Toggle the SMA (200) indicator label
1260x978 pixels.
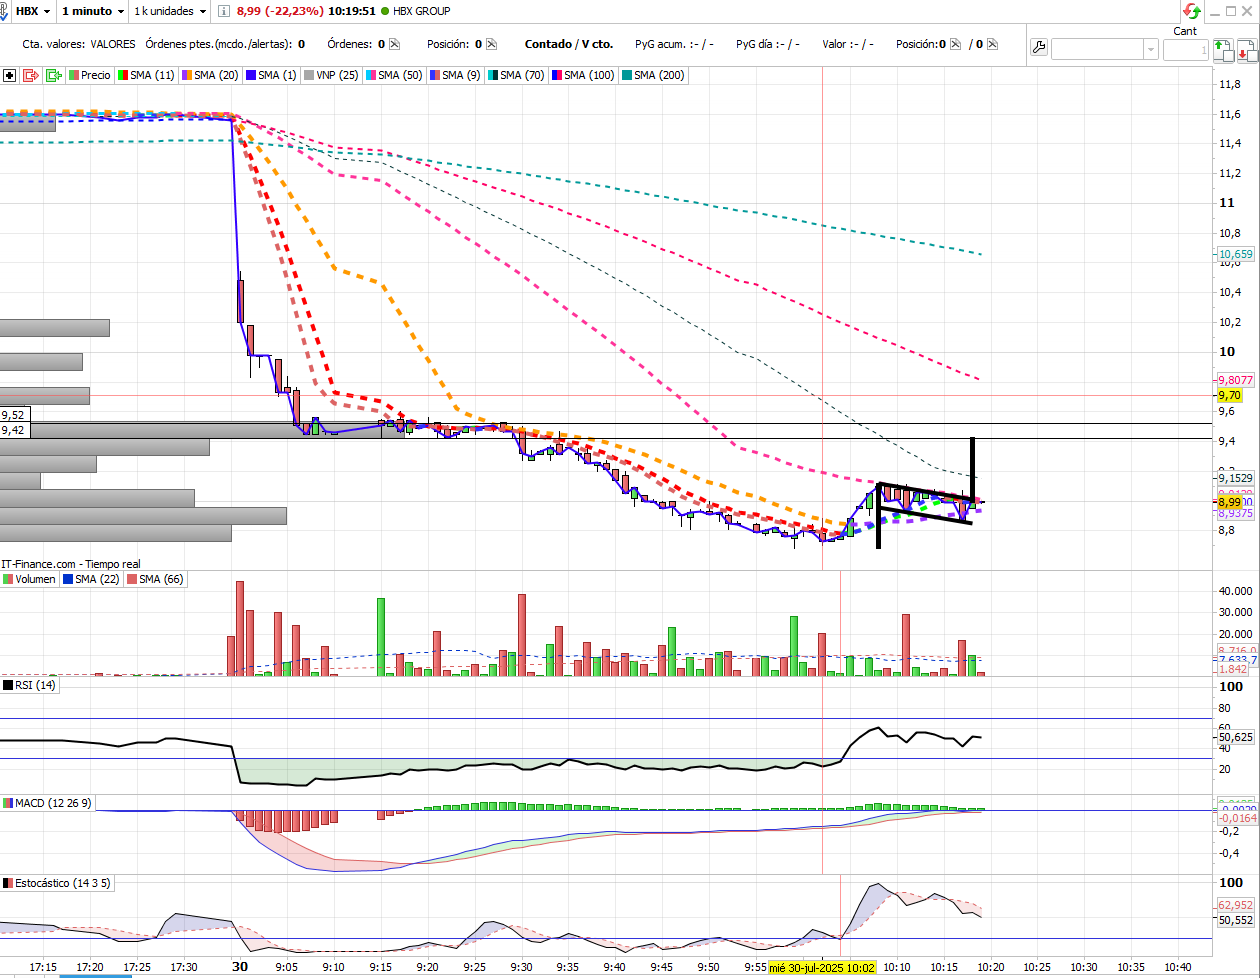pyautogui.click(x=652, y=75)
